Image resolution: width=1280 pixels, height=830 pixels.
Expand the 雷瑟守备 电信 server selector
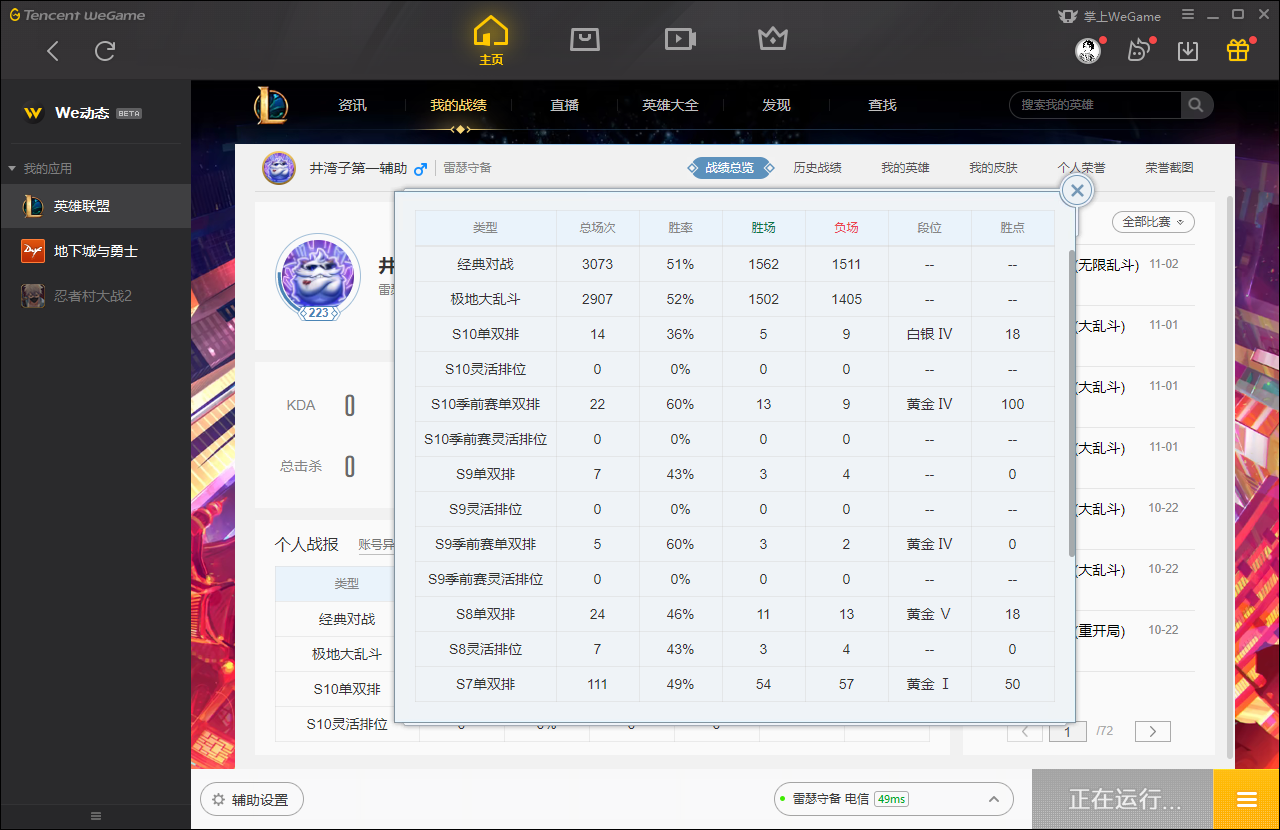[993, 799]
